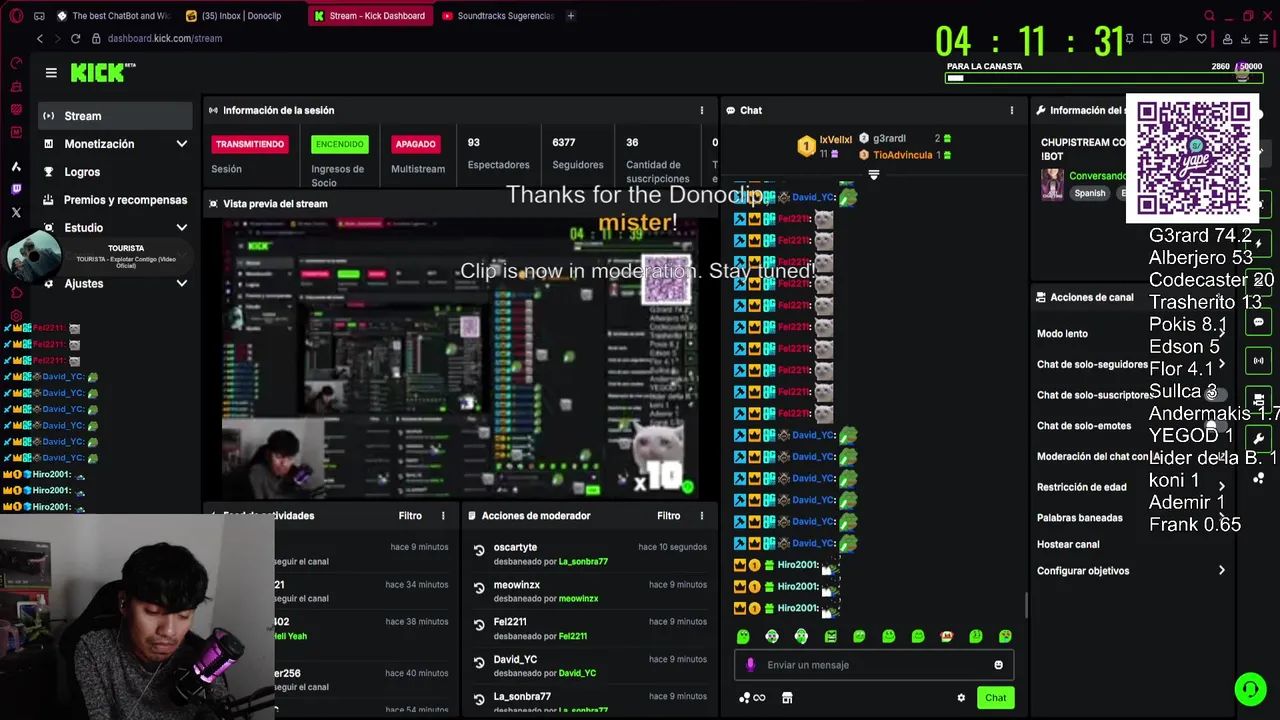Open the hamburger menu beside Kick logo
1280x720 pixels.
[x=51, y=72]
